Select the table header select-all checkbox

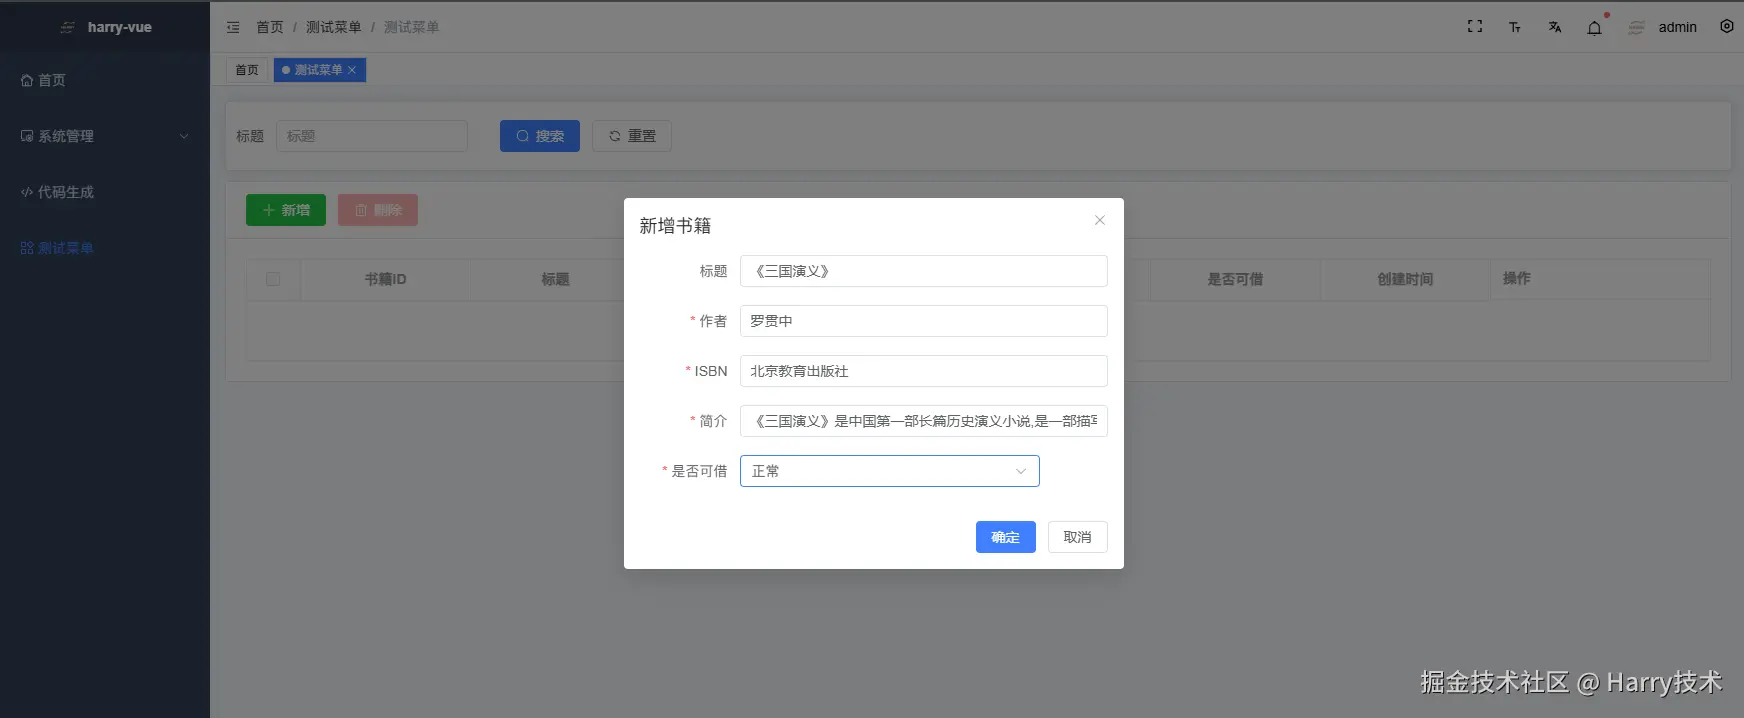(x=273, y=279)
